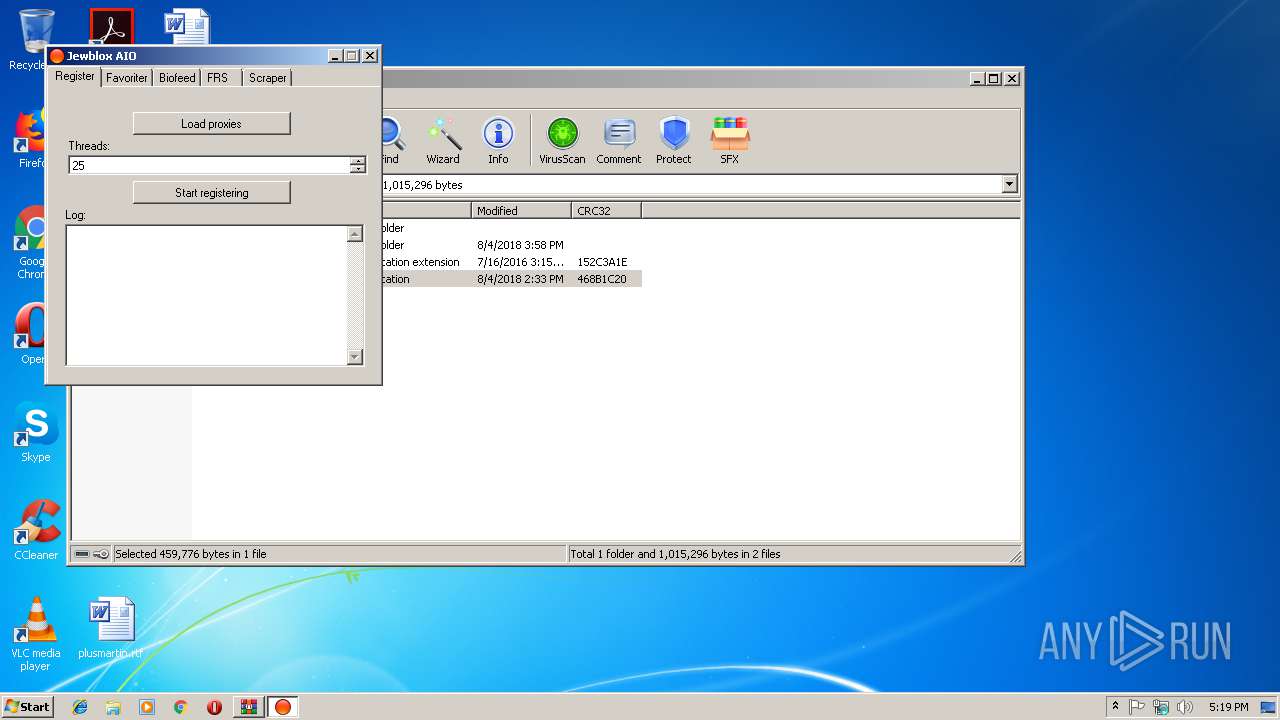Switch to the Favoriter tab

(127, 77)
